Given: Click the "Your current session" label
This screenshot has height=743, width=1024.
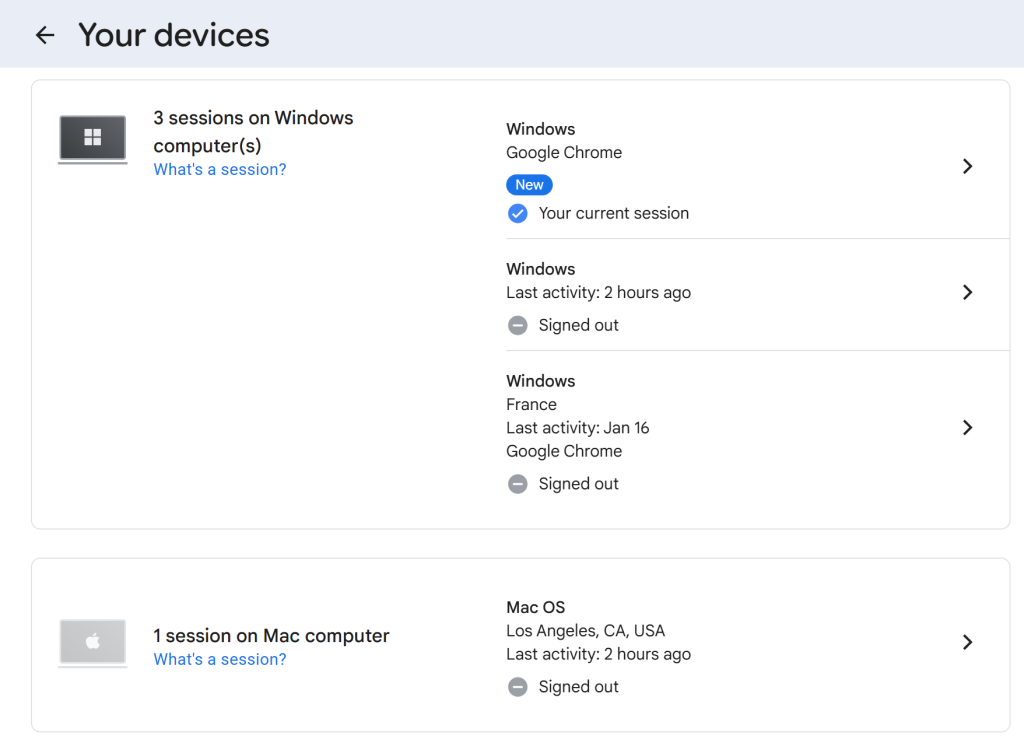Looking at the screenshot, I should [x=613, y=213].
